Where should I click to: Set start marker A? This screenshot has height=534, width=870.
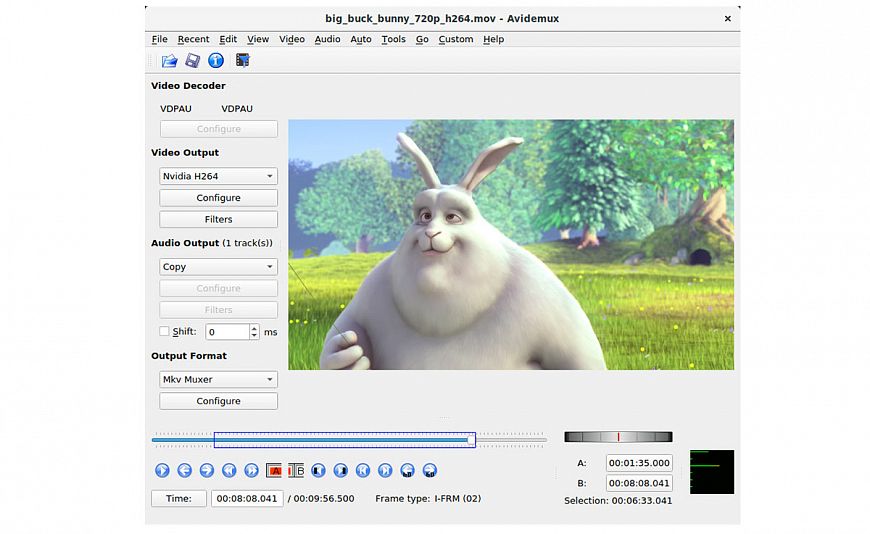(274, 470)
